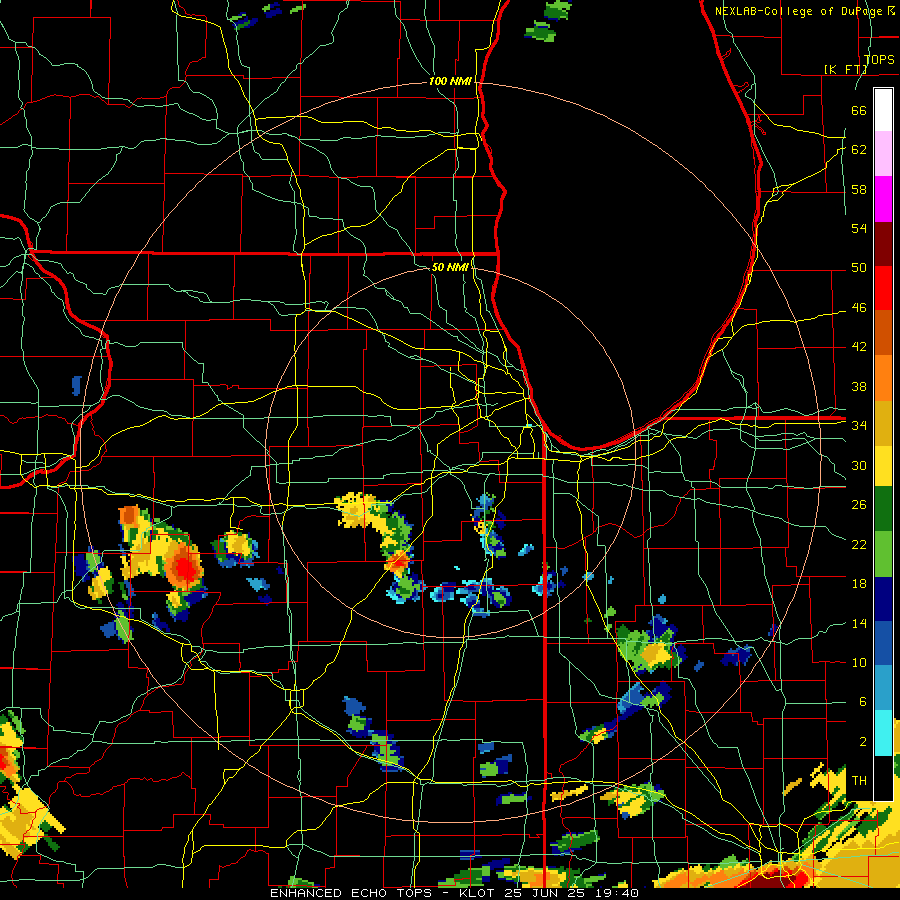Click the 30 value on the legend
The image size is (900, 900).
point(859,465)
